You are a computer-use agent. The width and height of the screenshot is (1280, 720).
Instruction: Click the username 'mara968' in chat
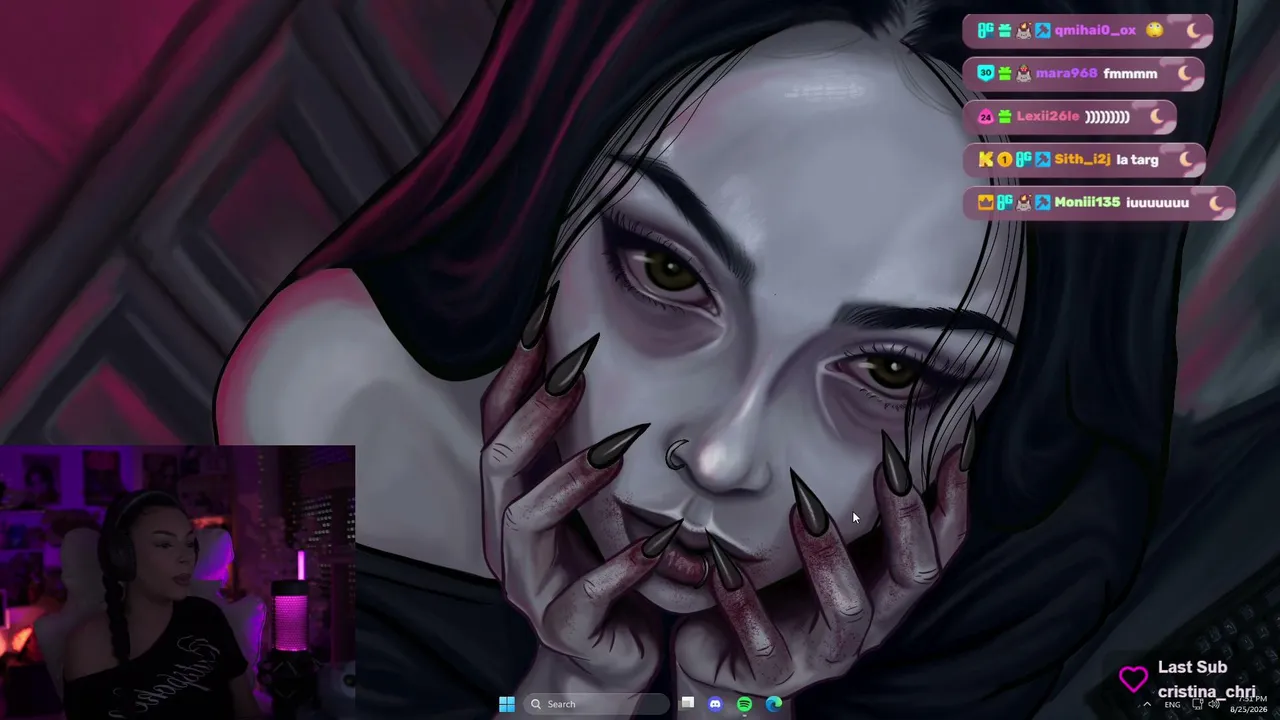pos(1066,73)
